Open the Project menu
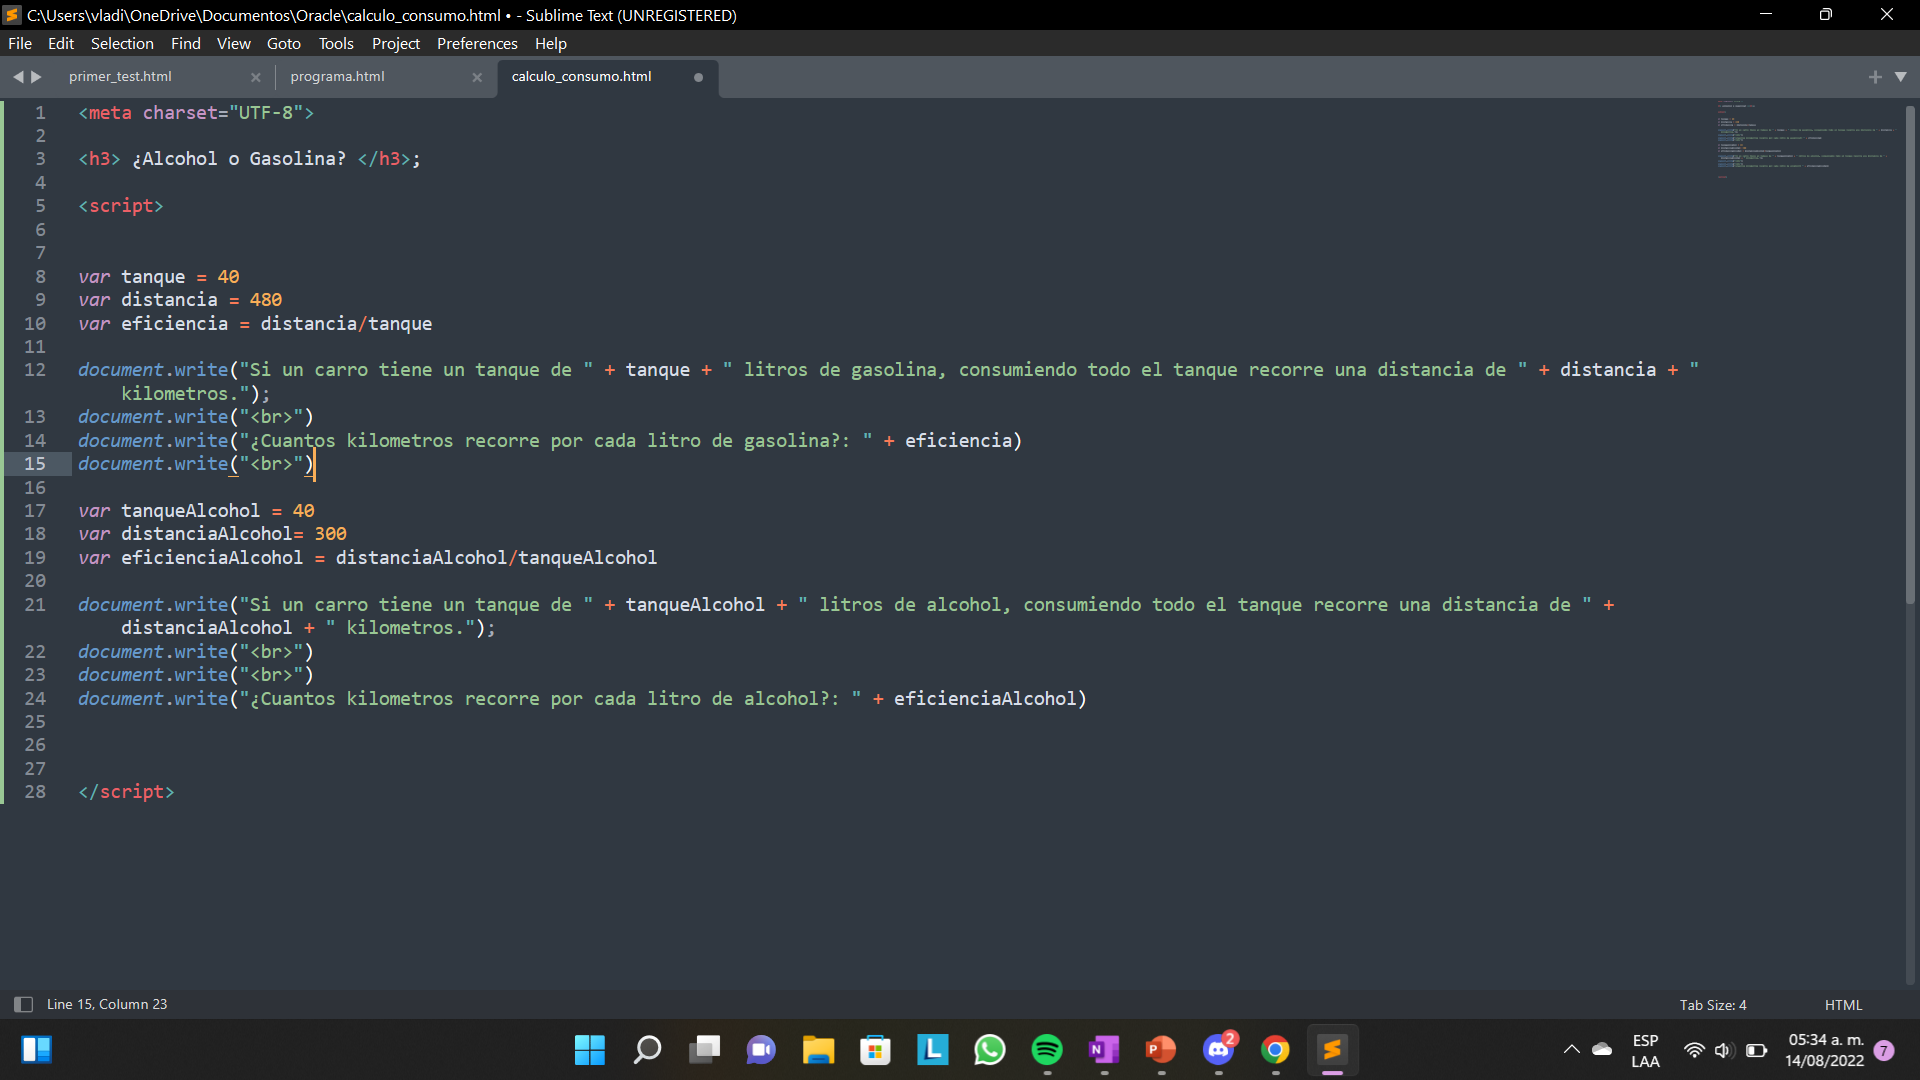The width and height of the screenshot is (1920, 1080). click(396, 43)
